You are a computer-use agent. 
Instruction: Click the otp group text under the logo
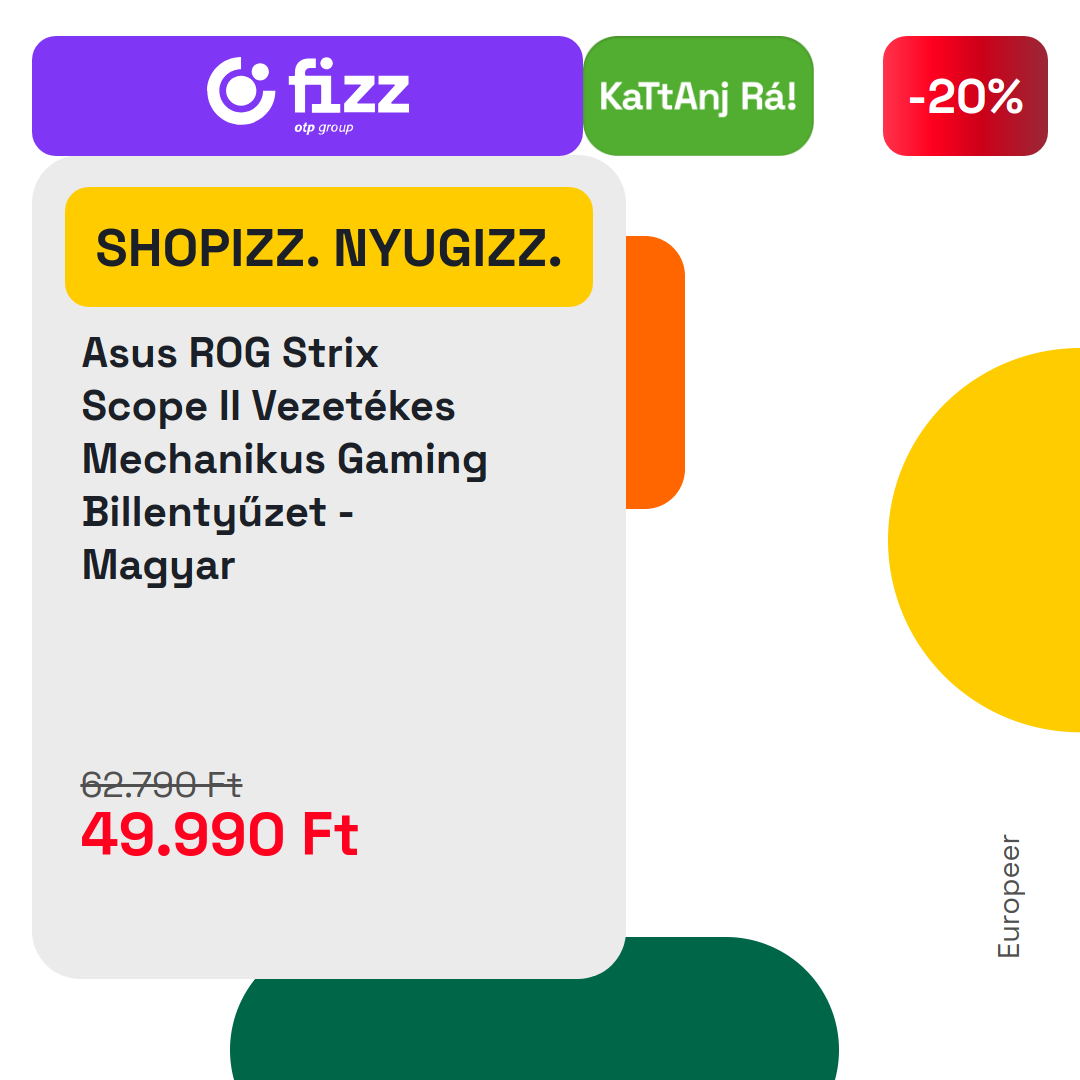pos(324,128)
